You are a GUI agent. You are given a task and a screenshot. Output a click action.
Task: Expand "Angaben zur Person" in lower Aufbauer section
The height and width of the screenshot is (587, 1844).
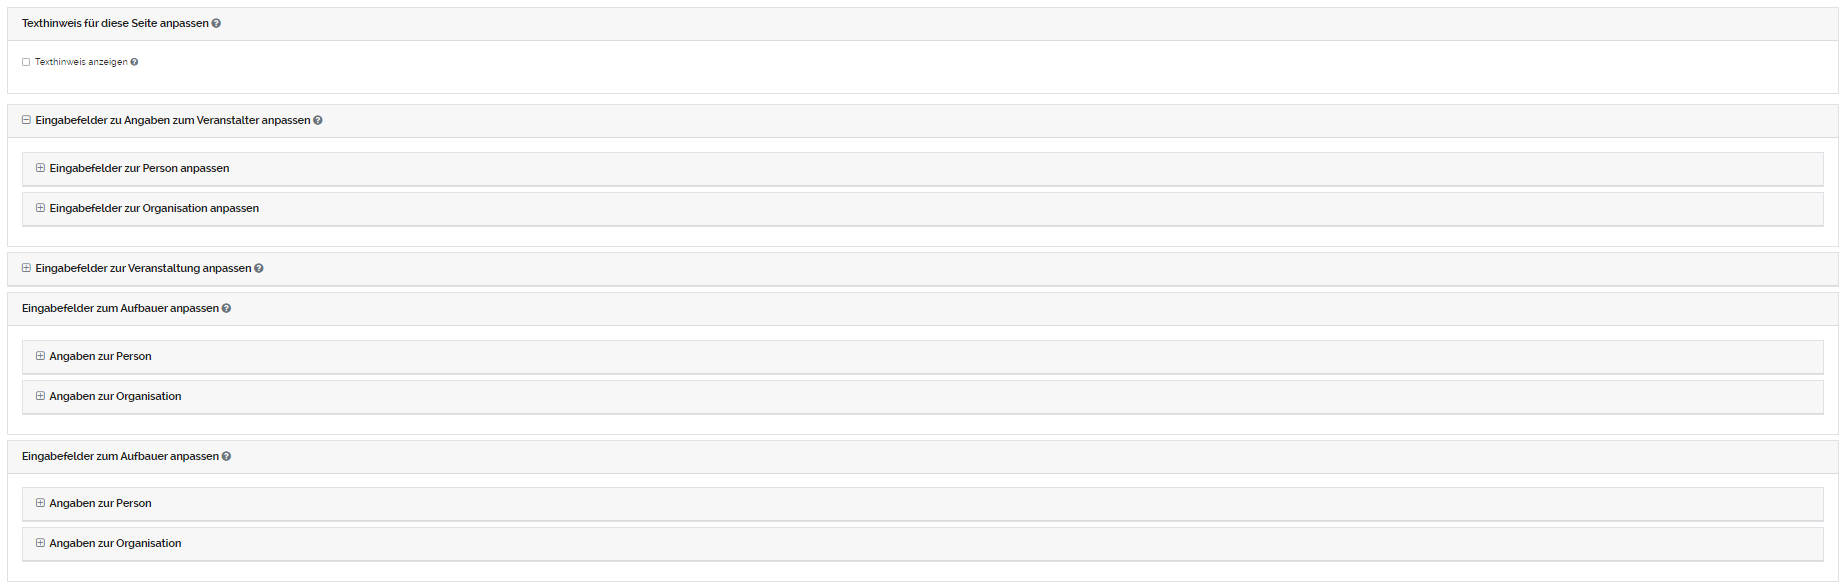[x=40, y=503]
